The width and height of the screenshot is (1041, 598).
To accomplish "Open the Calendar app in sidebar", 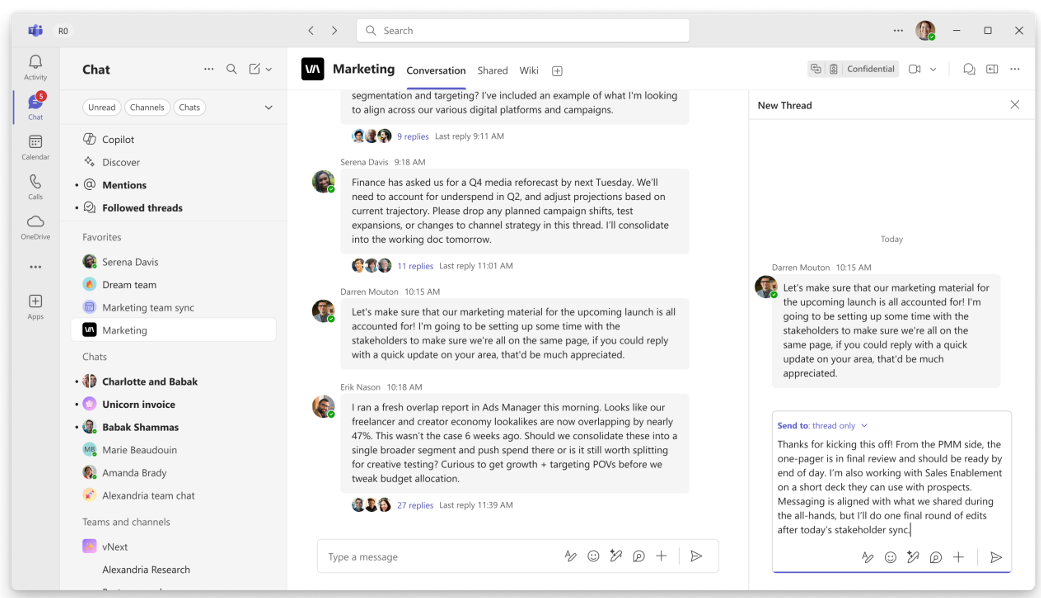I will (x=35, y=147).
